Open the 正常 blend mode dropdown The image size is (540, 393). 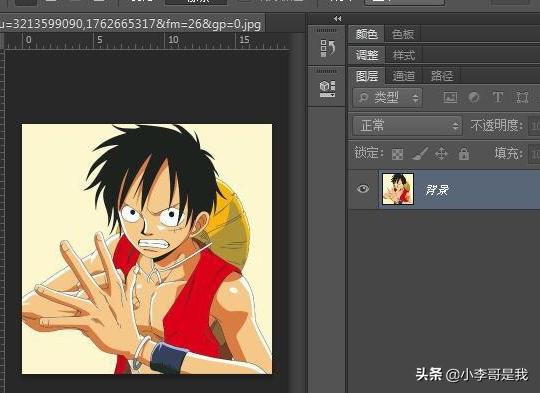407,126
